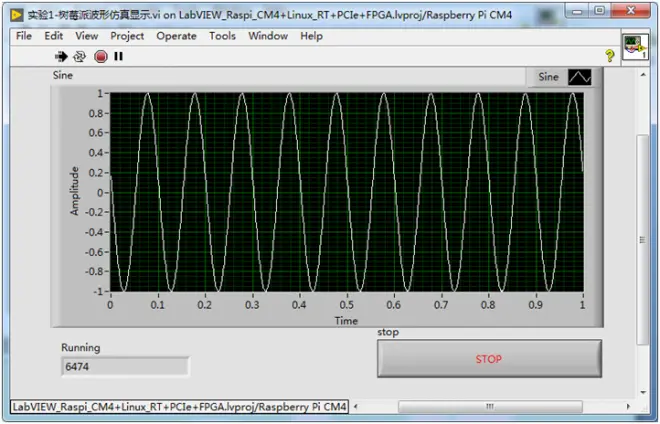Screen dimensions: 660x424
Task: Click the Sine plot legend line sample
Action: click(x=580, y=77)
